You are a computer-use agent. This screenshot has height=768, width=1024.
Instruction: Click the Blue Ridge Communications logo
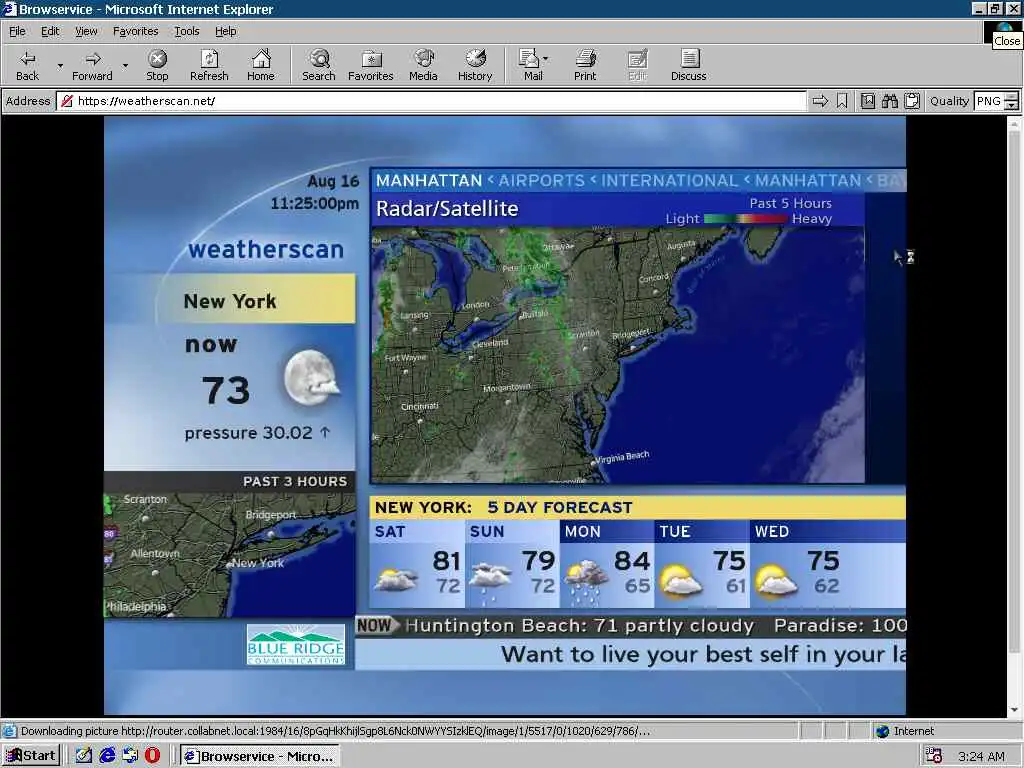[x=296, y=645]
